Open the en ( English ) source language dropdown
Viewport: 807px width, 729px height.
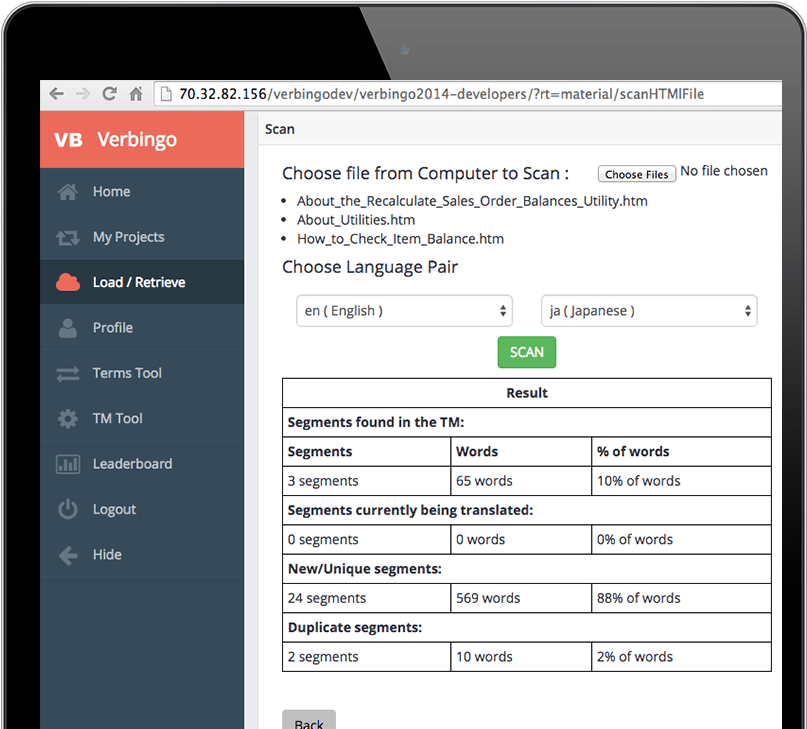(x=404, y=311)
